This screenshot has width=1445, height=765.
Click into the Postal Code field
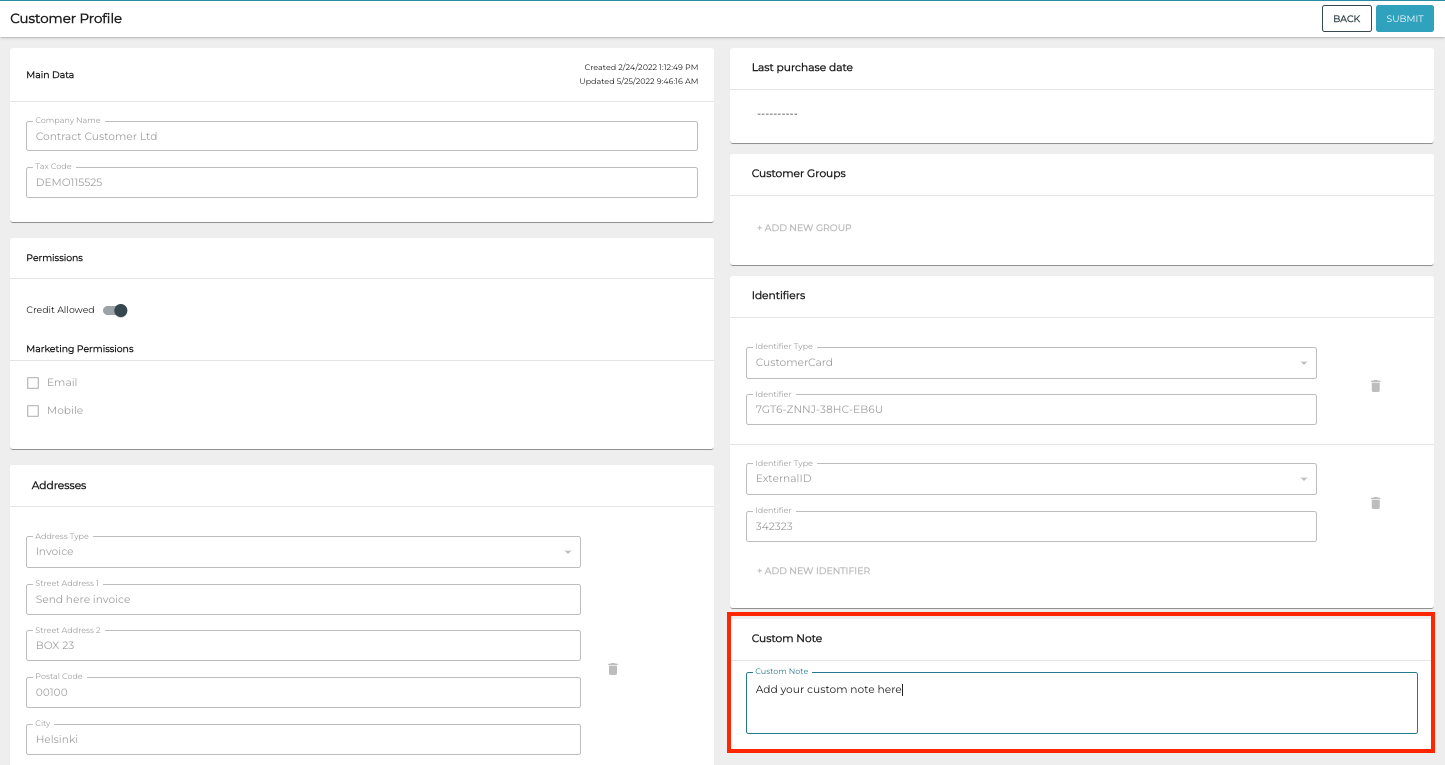[303, 692]
